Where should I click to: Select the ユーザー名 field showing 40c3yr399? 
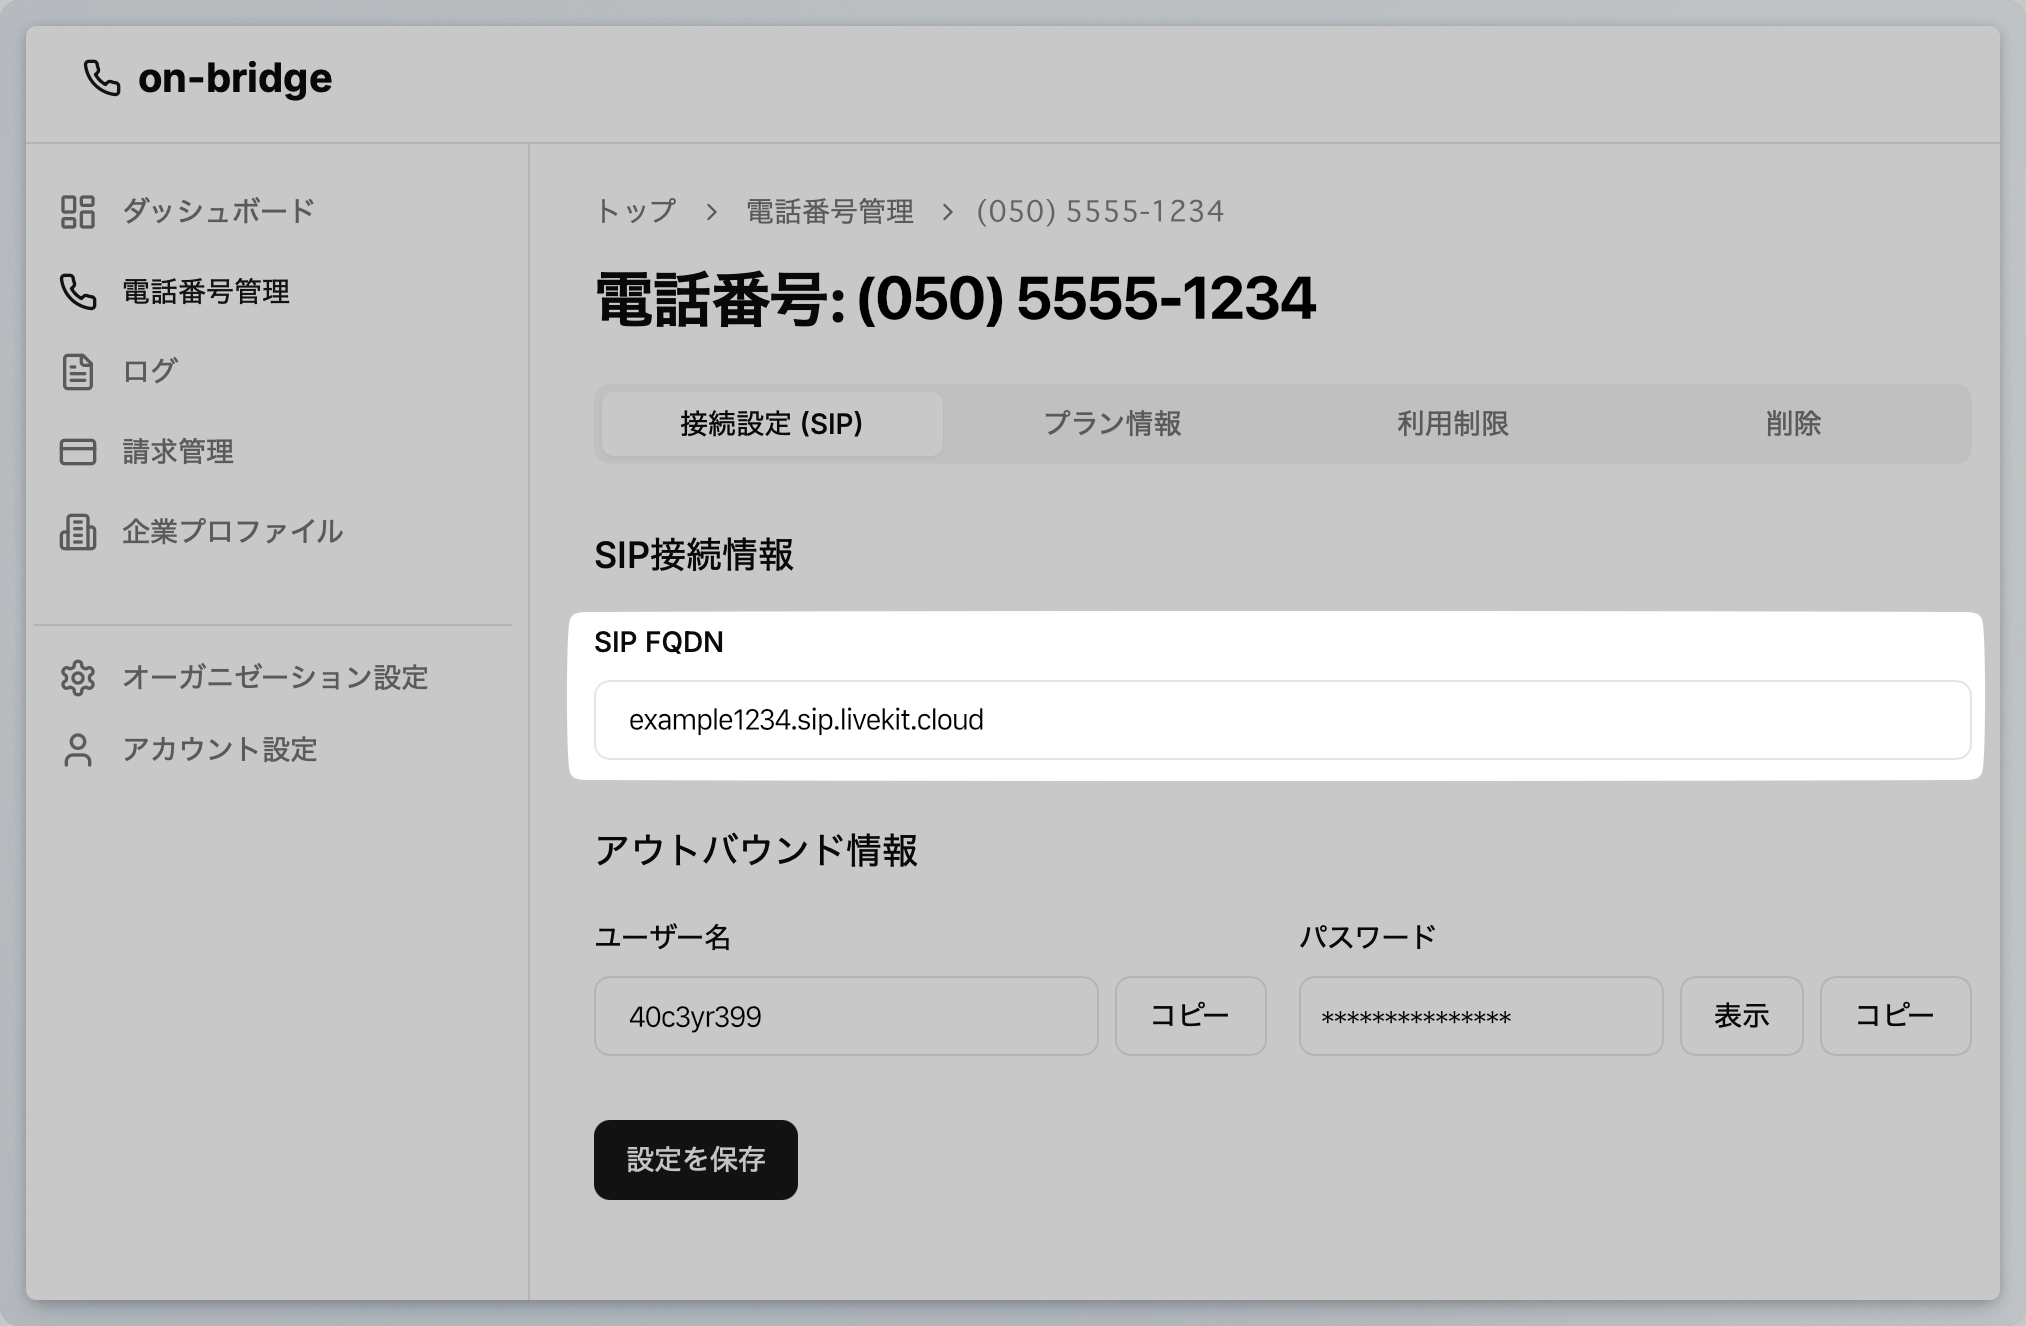(846, 1016)
